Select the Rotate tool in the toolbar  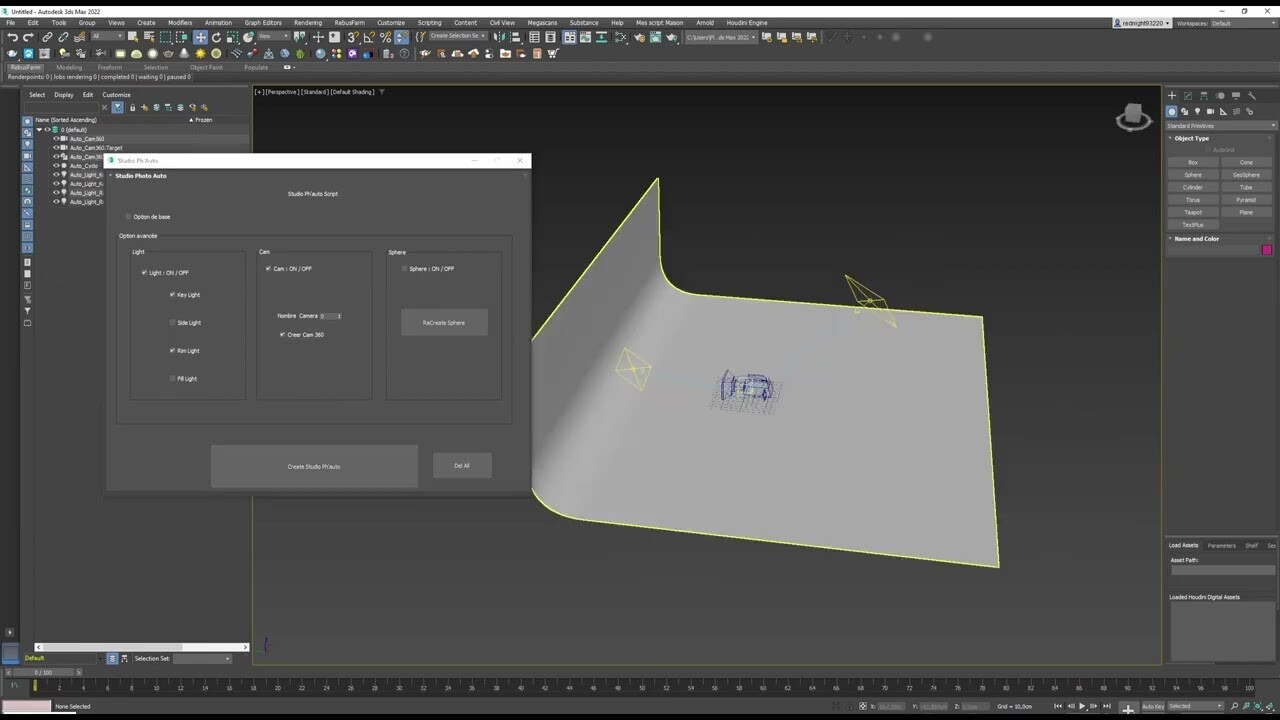[x=217, y=37]
